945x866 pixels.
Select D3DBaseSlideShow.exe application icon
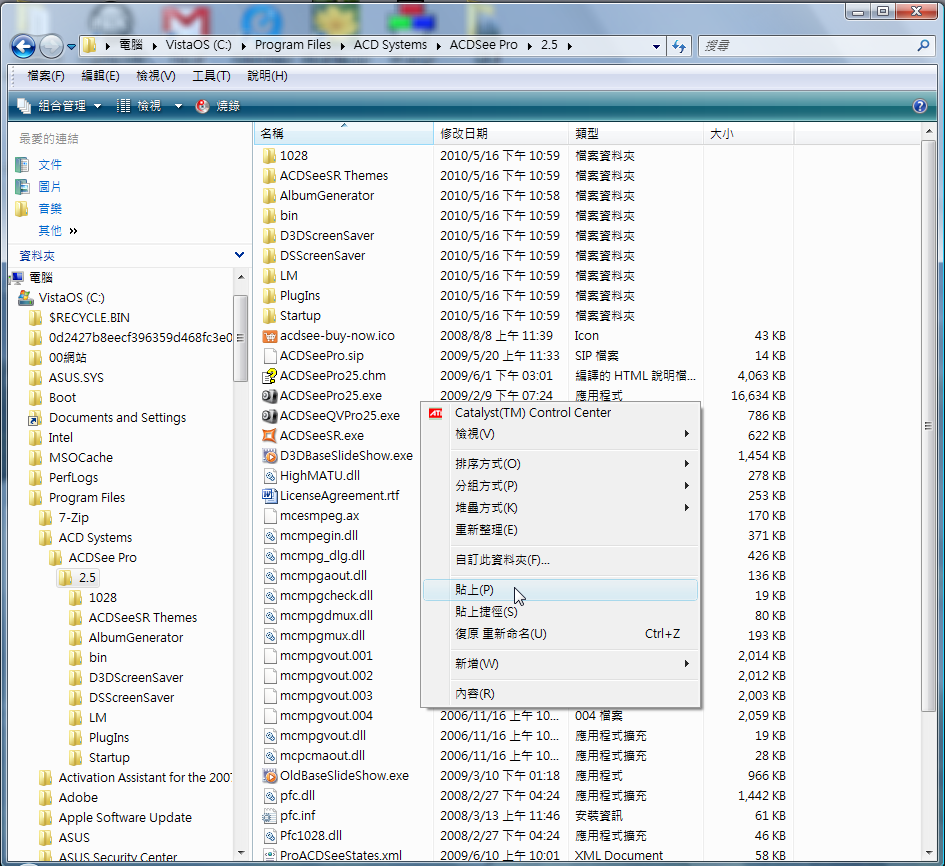(x=269, y=456)
